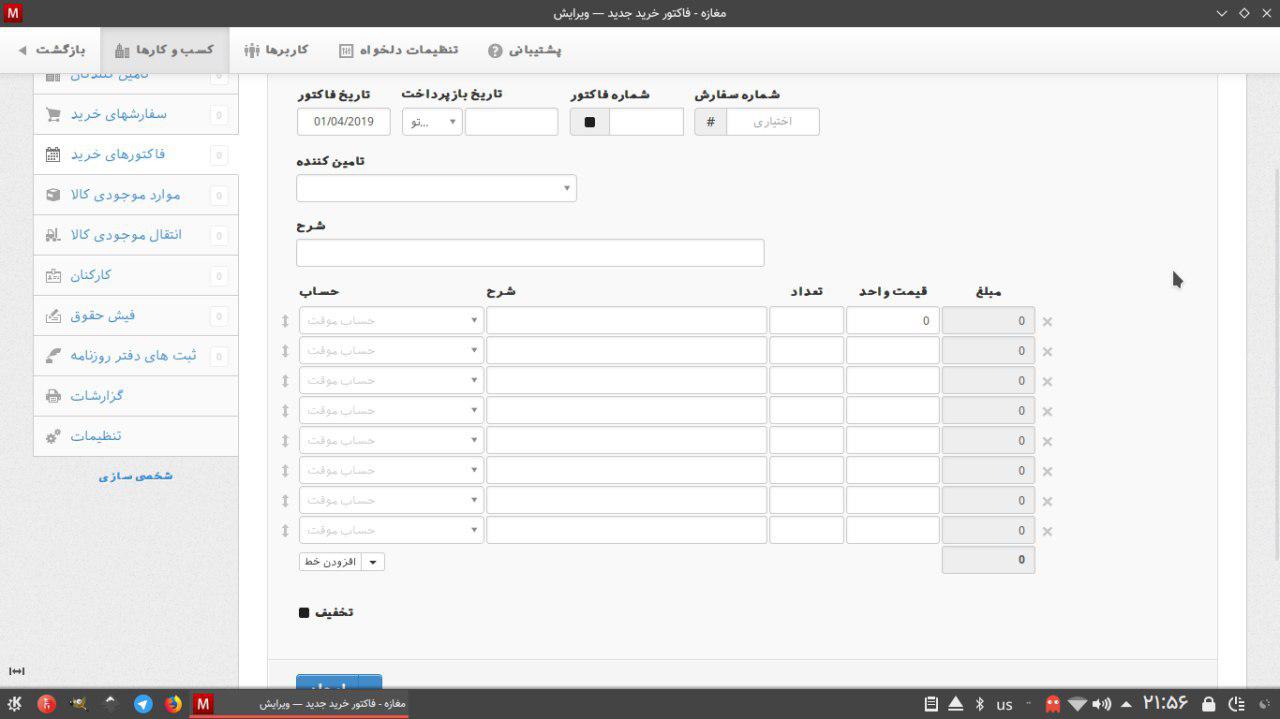1280x719 pixels.
Task: Open the تاریخ بازپرداخت type dropdown
Action: click(x=432, y=122)
